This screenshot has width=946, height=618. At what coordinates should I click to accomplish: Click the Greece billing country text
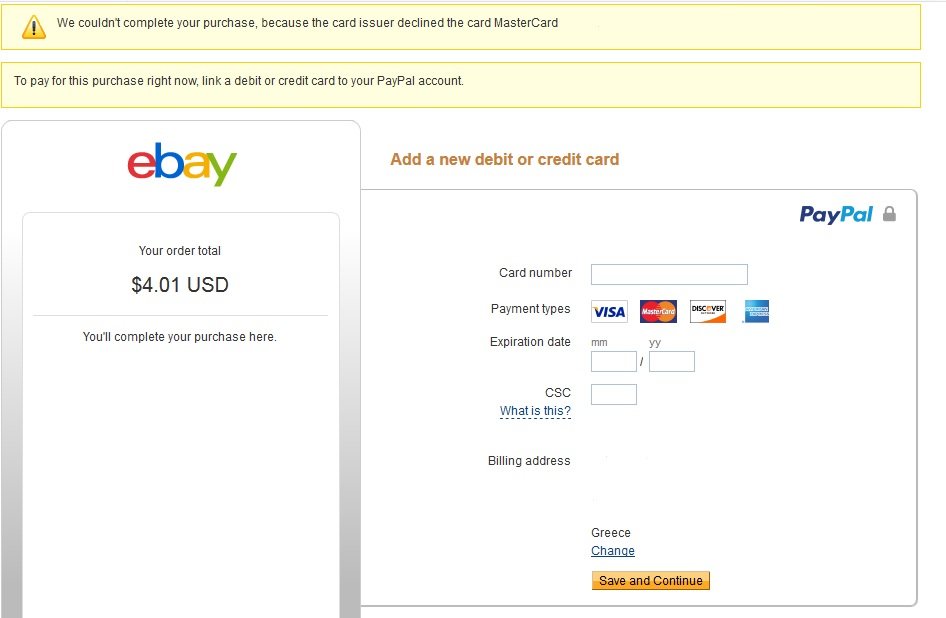point(611,533)
